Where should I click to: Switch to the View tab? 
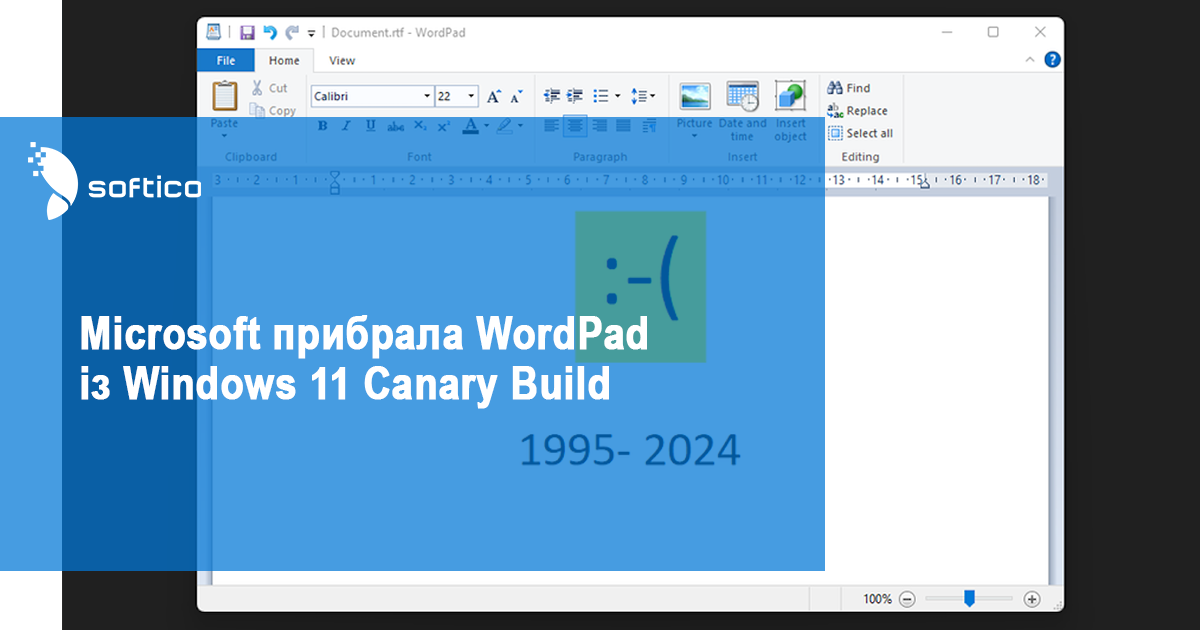[x=342, y=60]
